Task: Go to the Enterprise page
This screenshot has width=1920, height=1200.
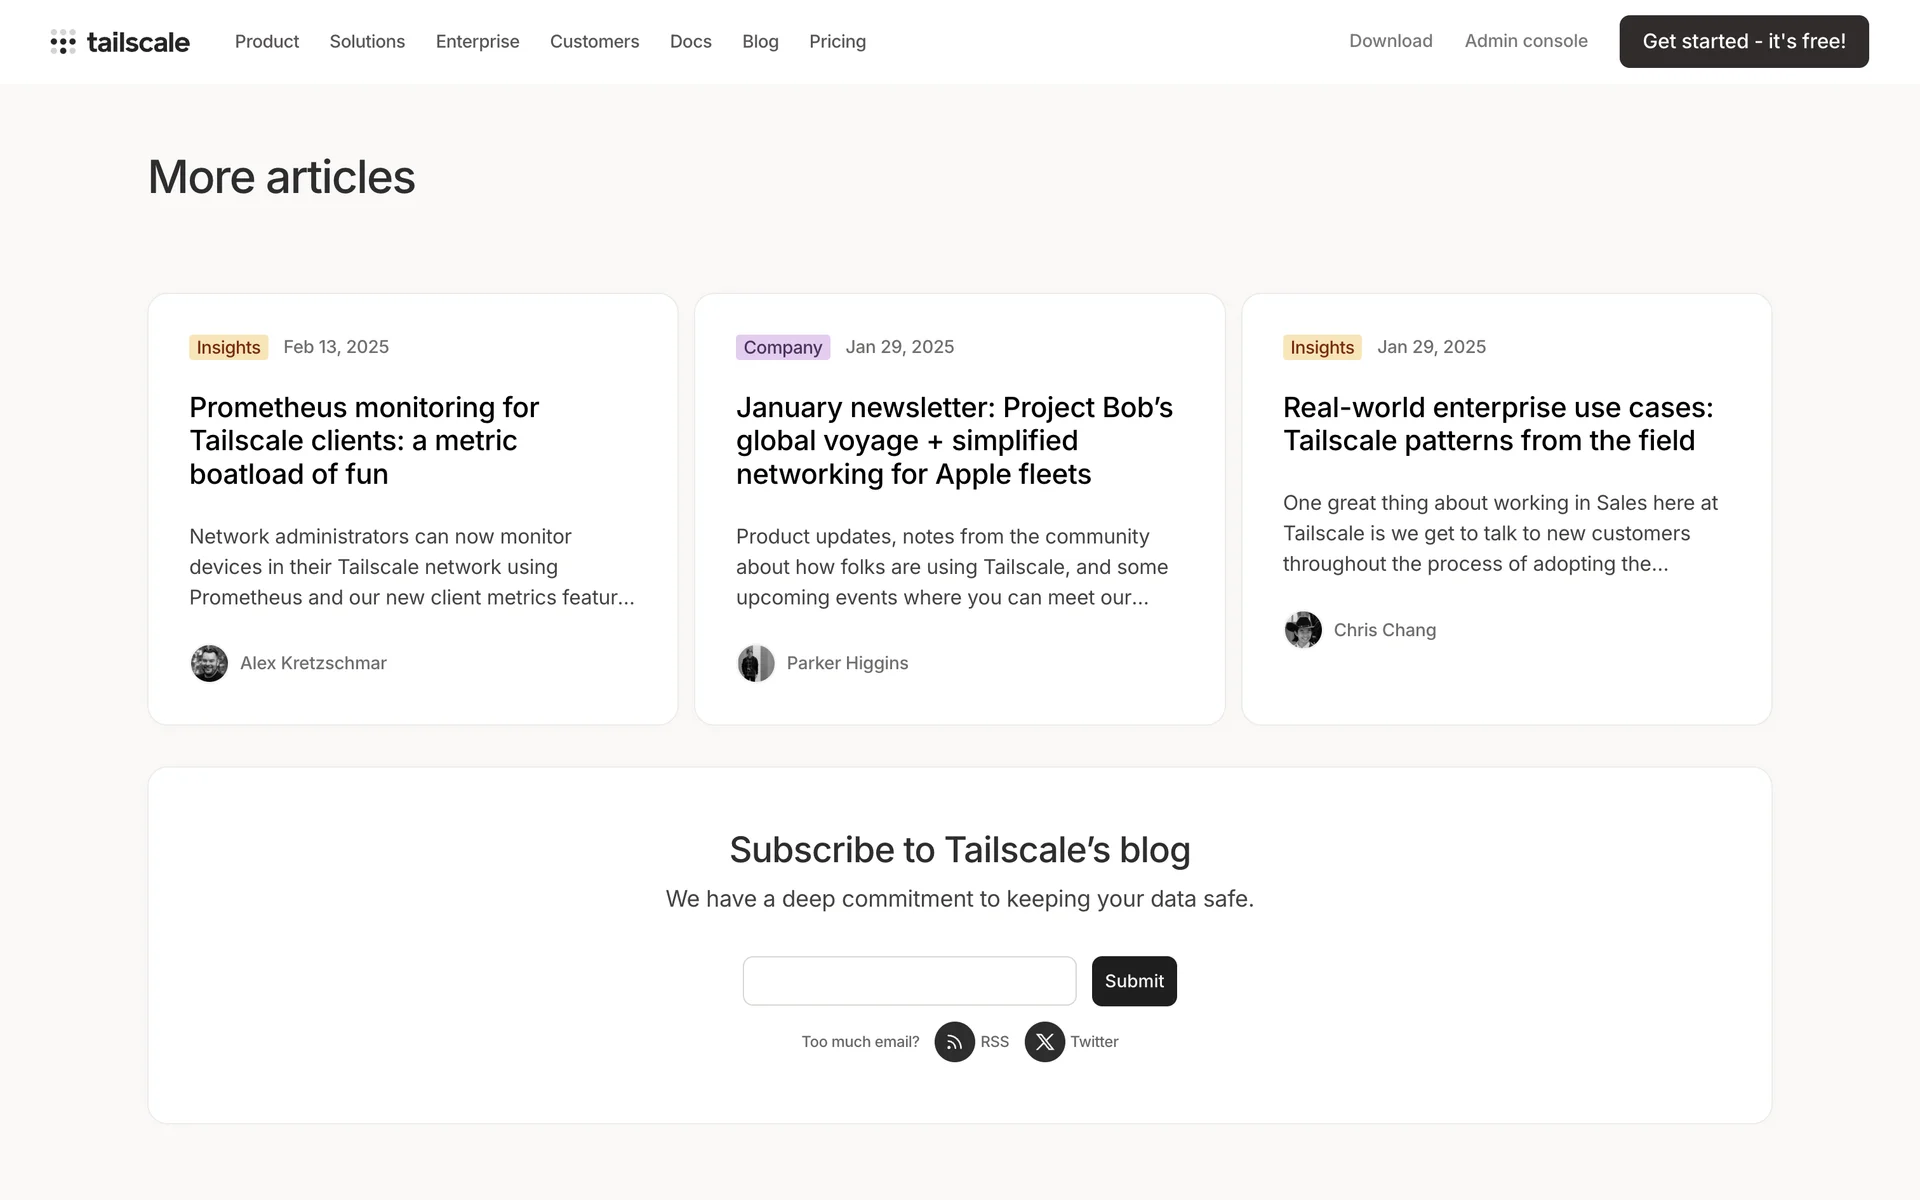Action: [x=477, y=42]
